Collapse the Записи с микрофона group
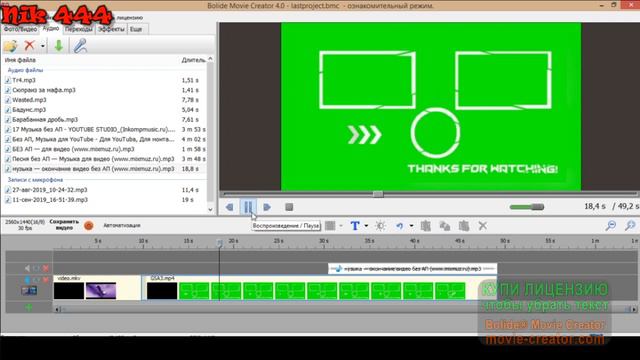Image resolution: width=640 pixels, height=360 pixels. pos(35,180)
